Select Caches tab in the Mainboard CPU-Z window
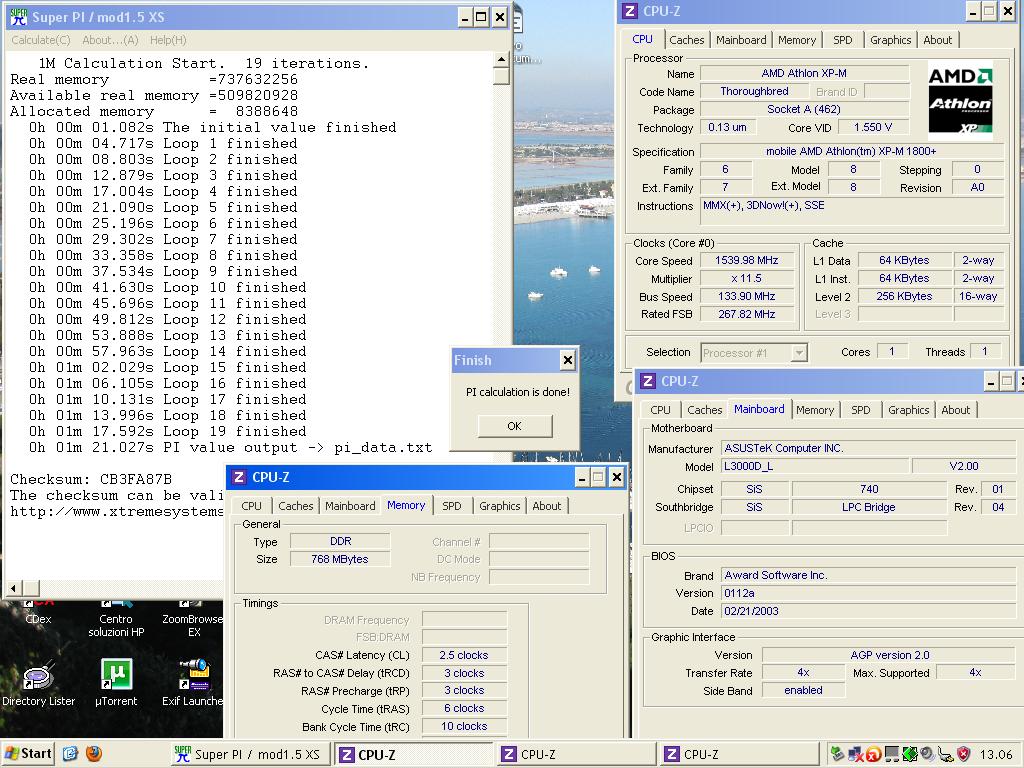Screen dimensions: 1024x768 pos(705,410)
